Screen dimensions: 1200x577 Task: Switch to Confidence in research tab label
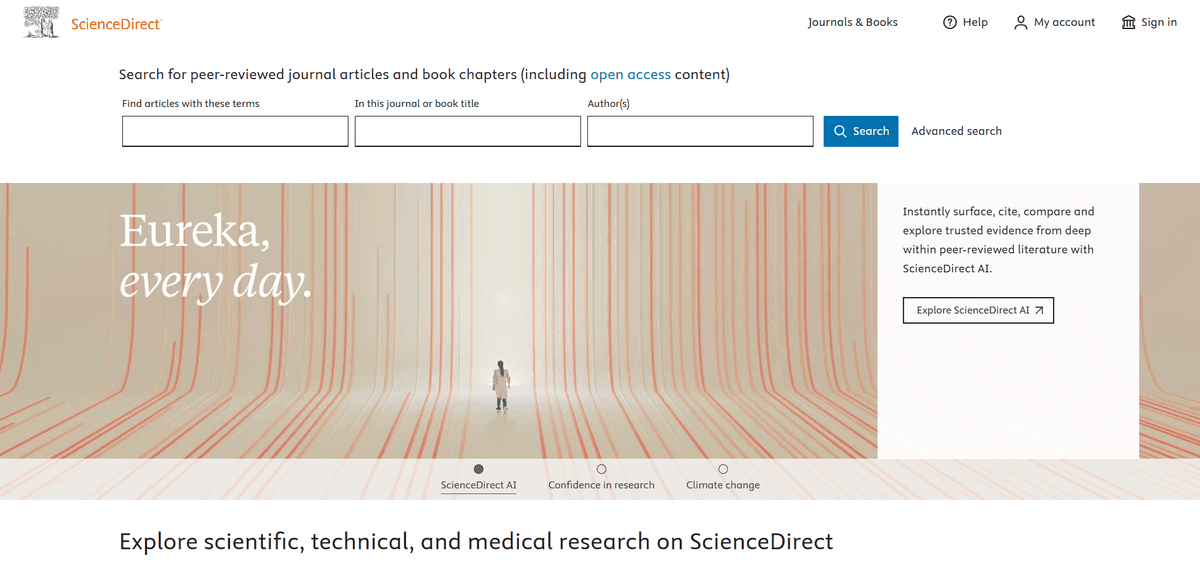pos(601,485)
